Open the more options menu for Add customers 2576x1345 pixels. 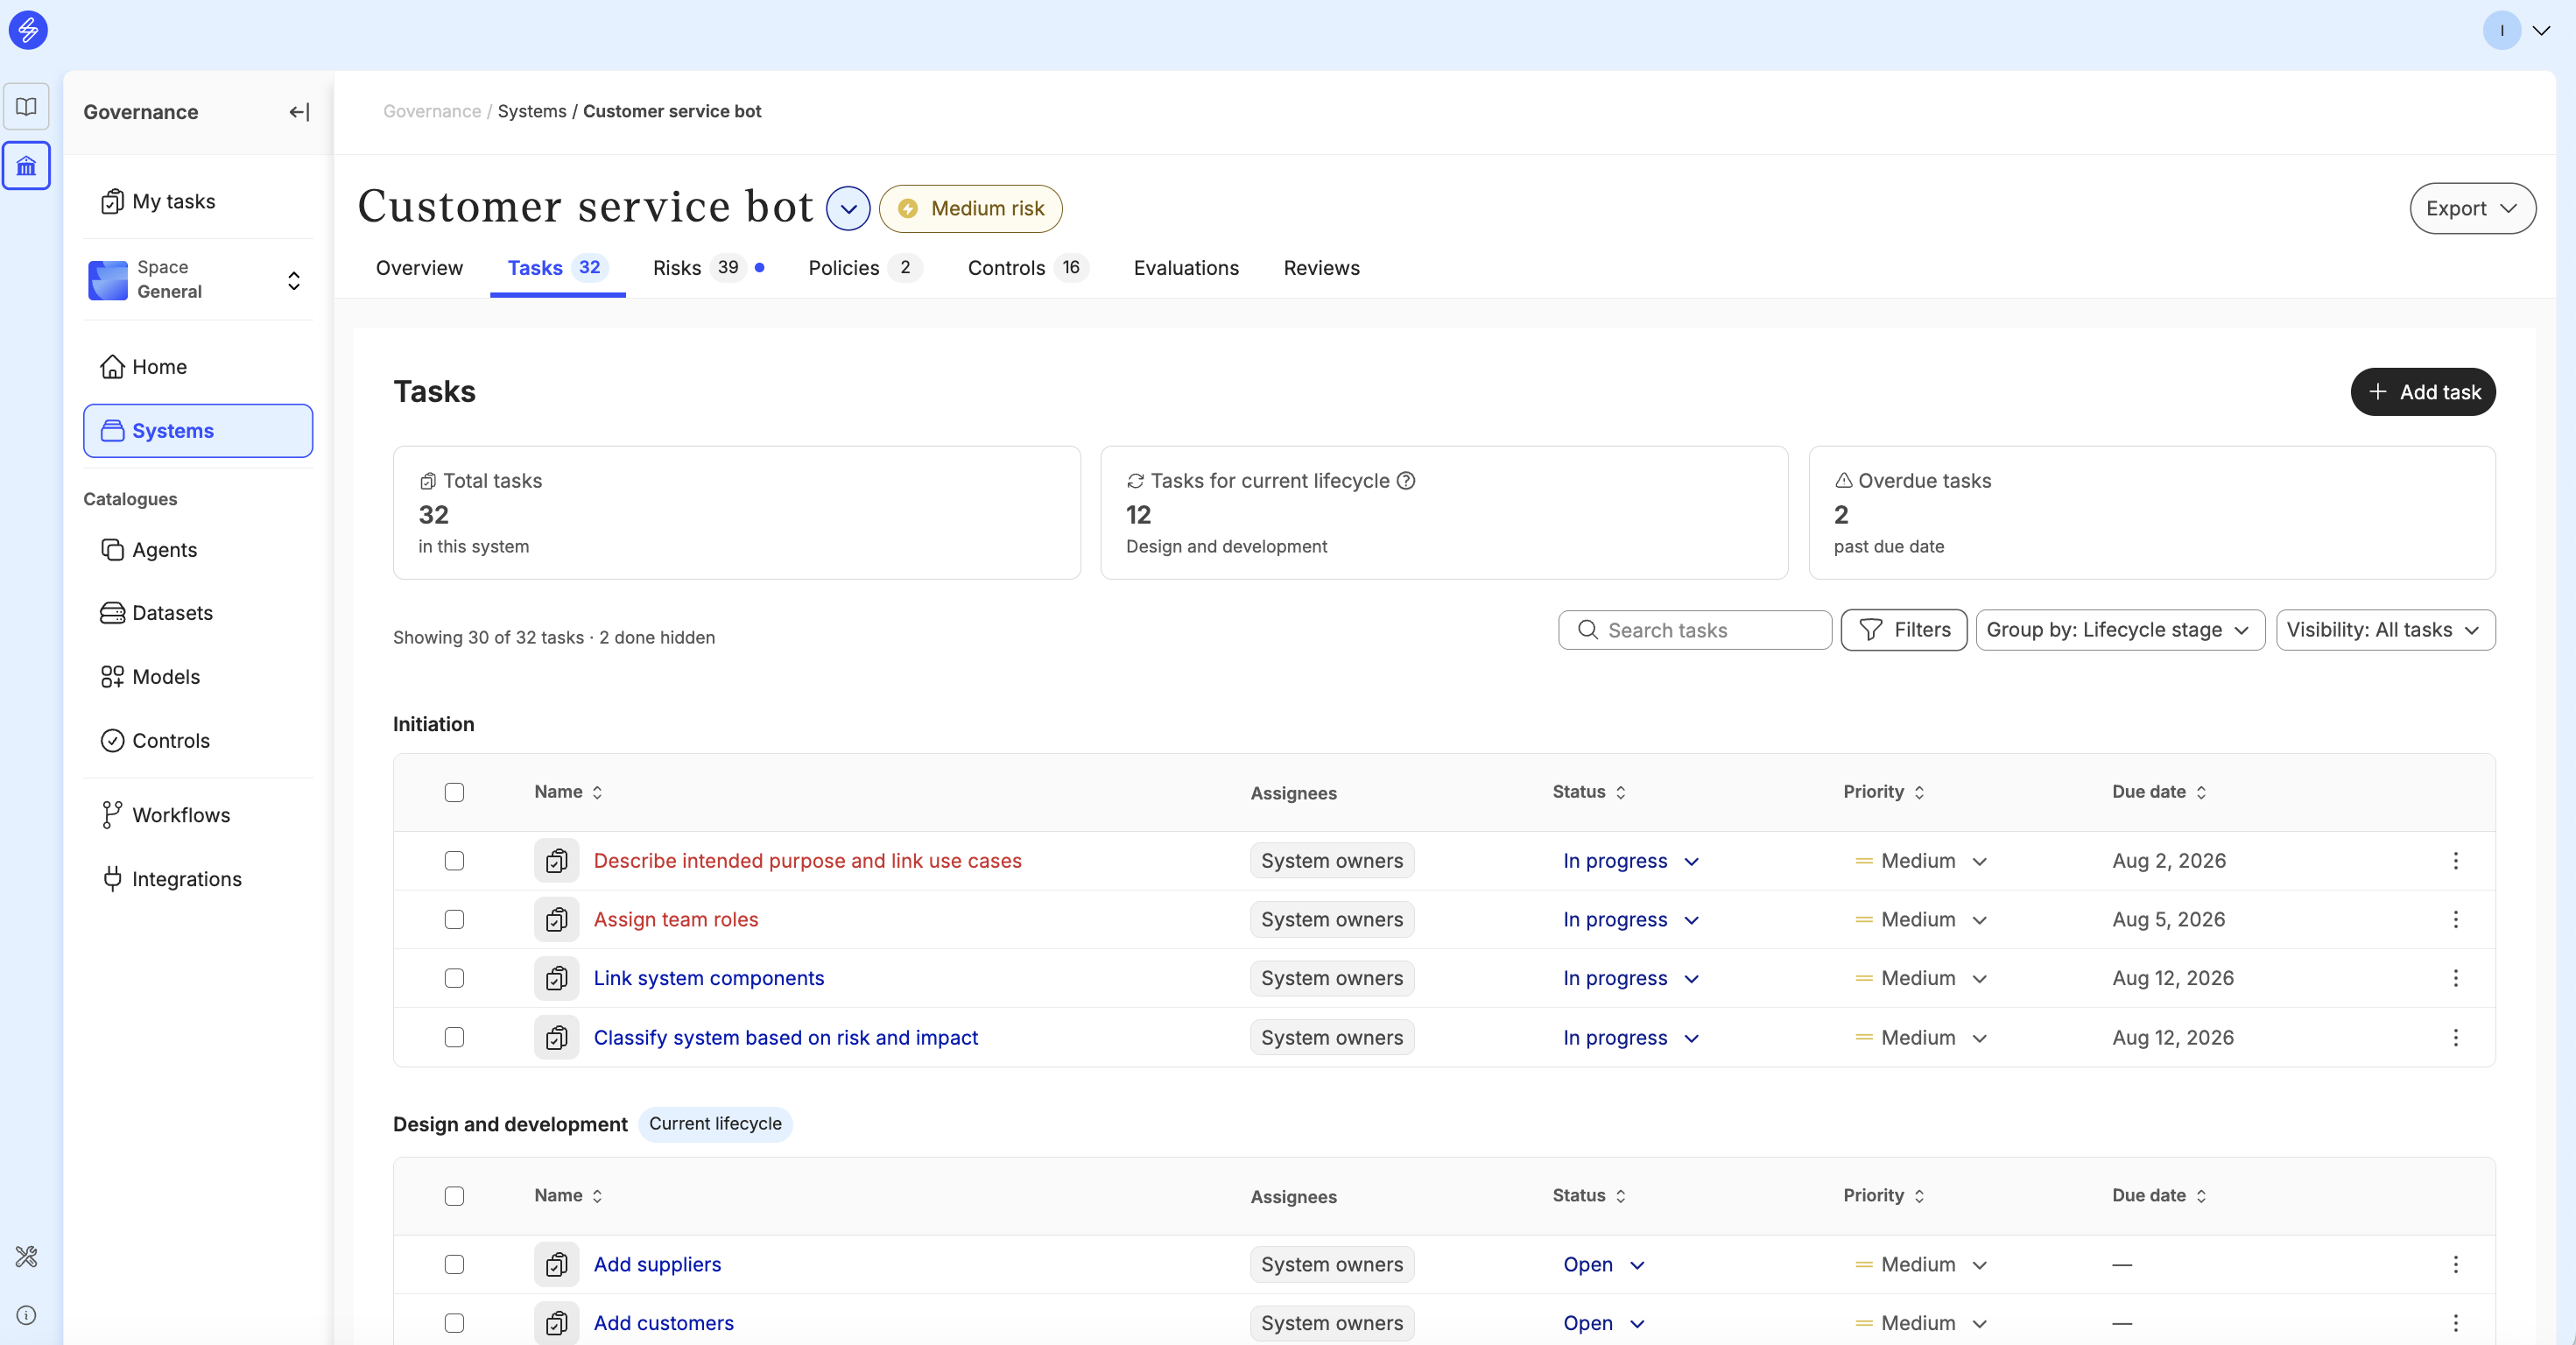point(2456,1324)
